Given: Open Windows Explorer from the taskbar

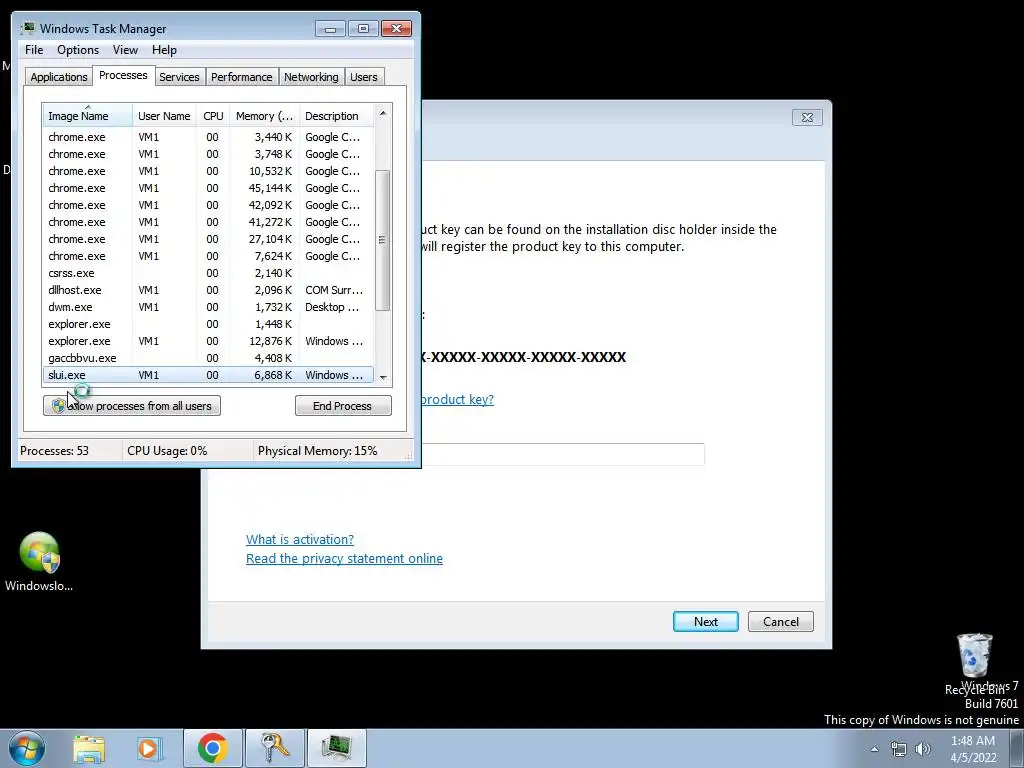Looking at the screenshot, I should 89,748.
